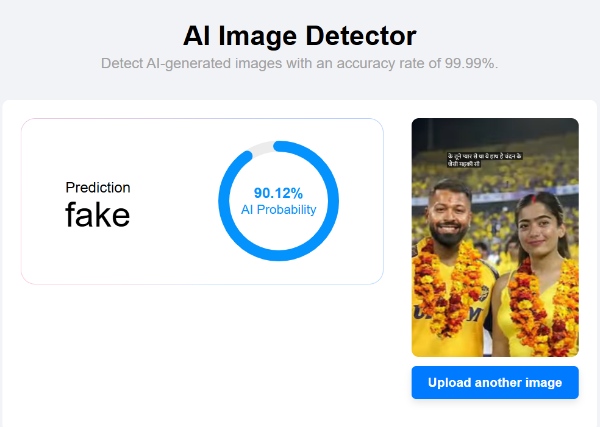Click the Prediction label
This screenshot has width=600, height=427.
pyautogui.click(x=97, y=187)
